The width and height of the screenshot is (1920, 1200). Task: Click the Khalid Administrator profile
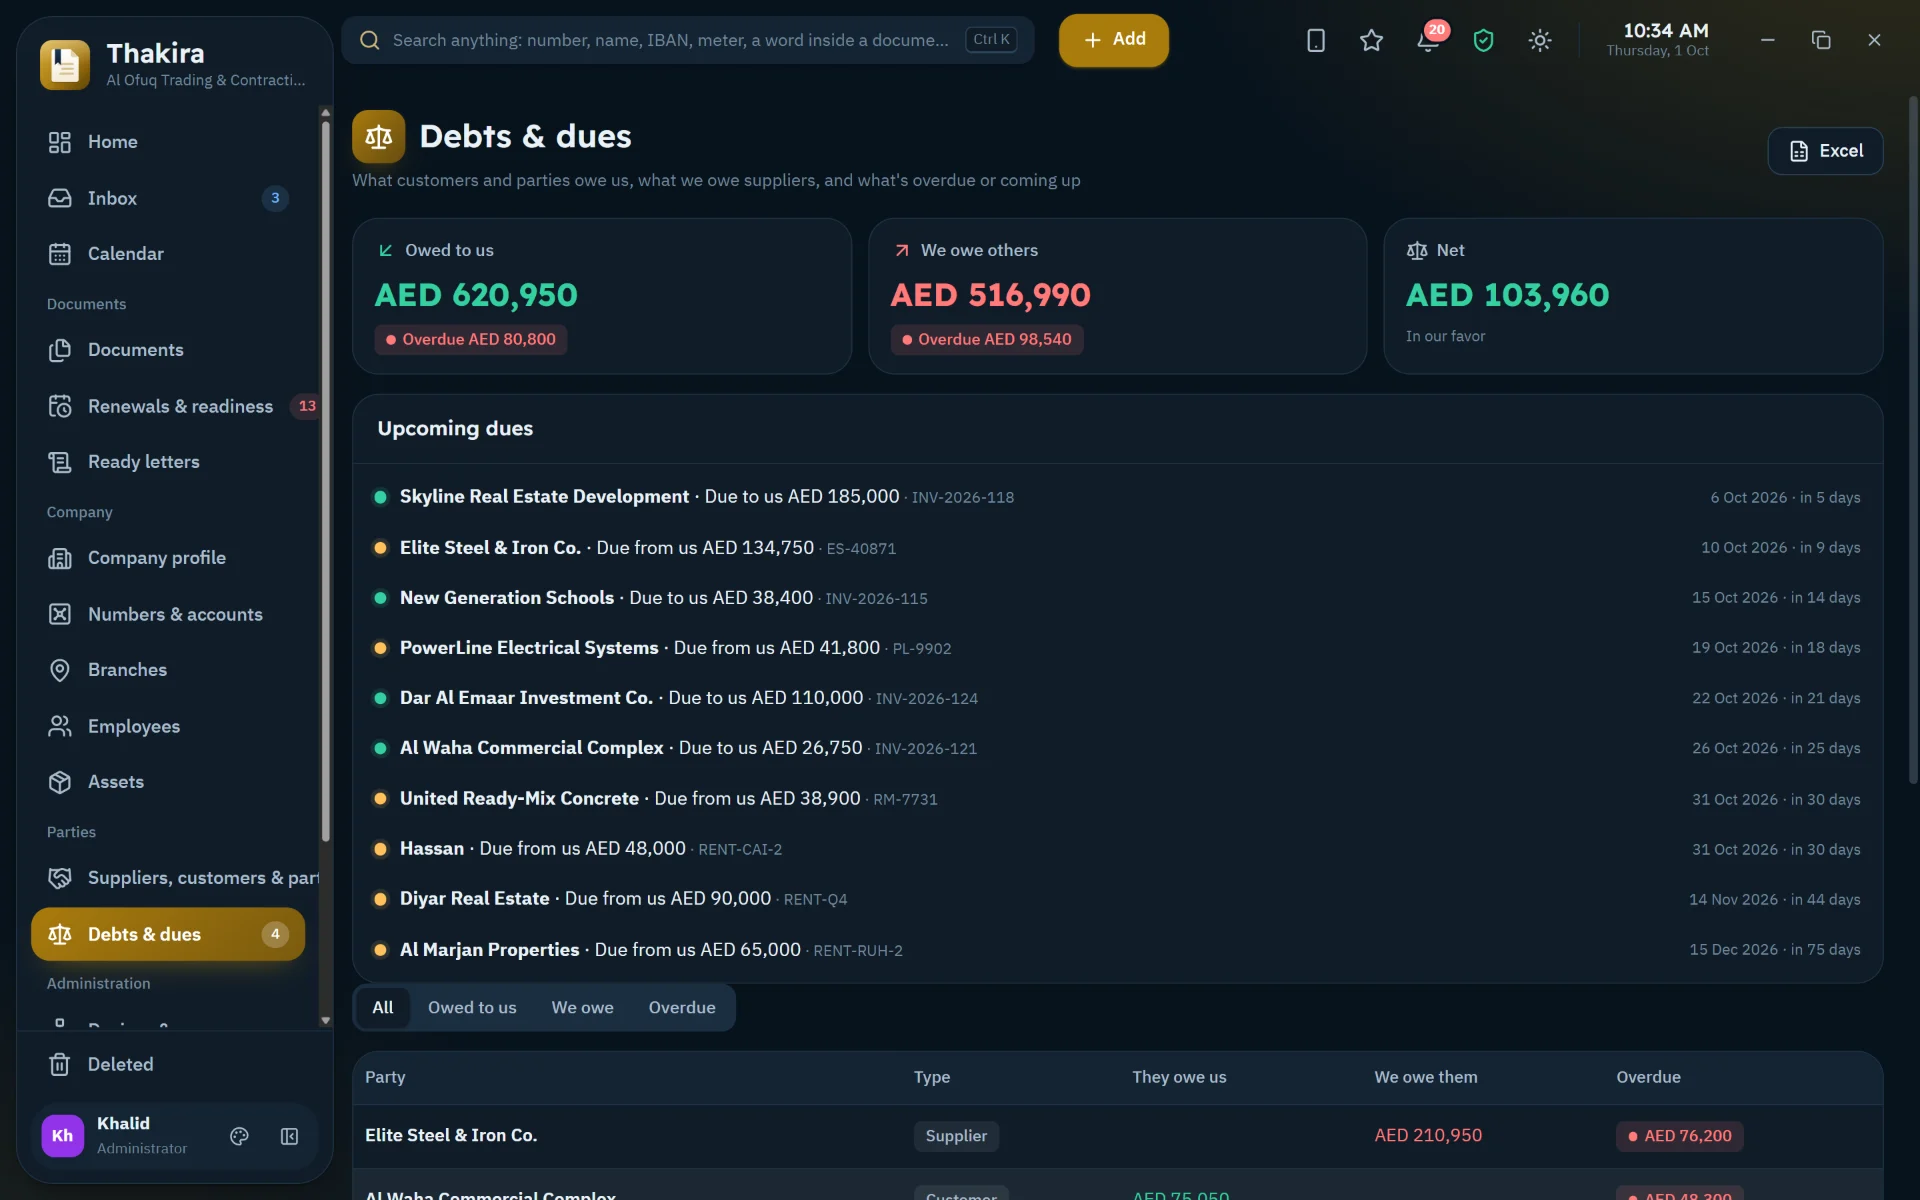(x=125, y=1136)
